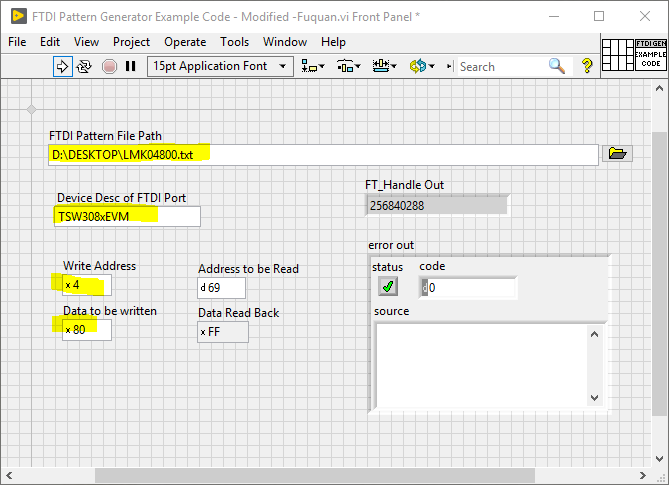Click the FTDI Pattern File Path field
The image size is (669, 485).
tap(323, 155)
